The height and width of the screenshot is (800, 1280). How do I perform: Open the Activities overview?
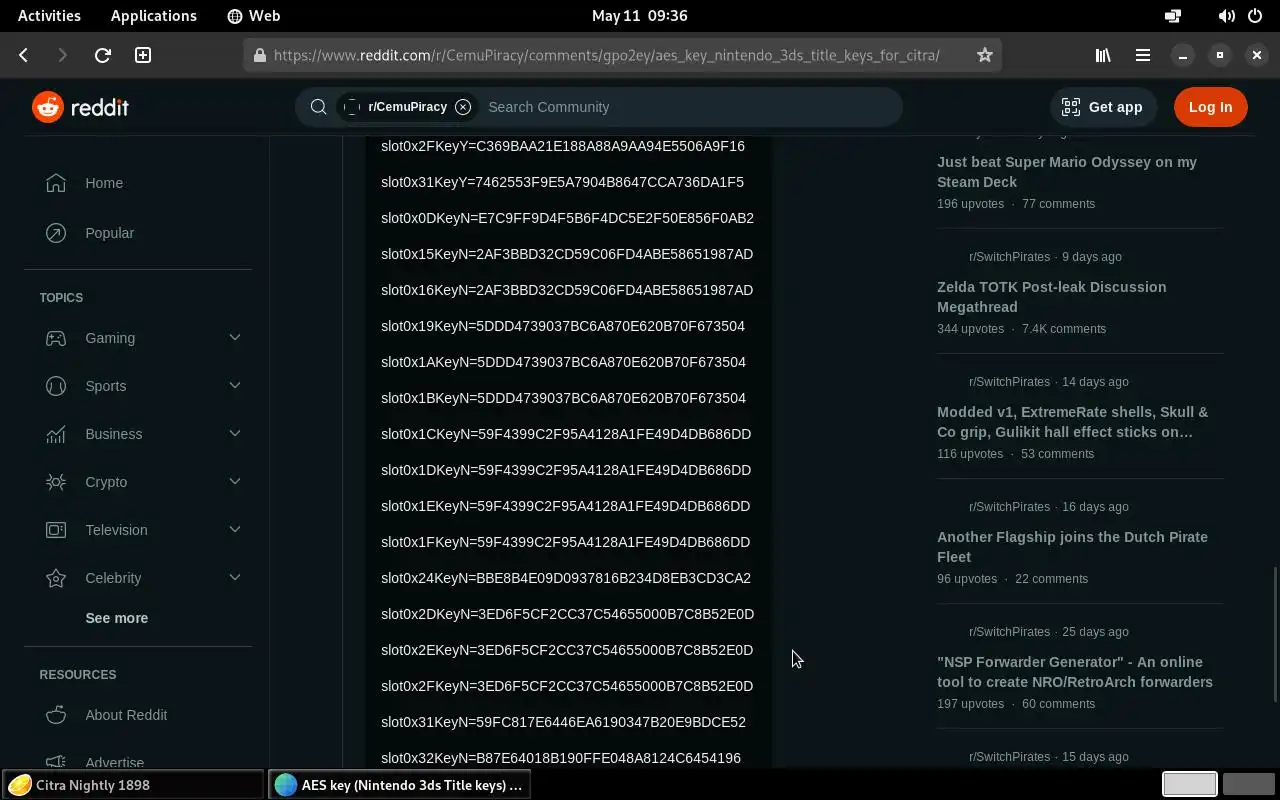(49, 16)
